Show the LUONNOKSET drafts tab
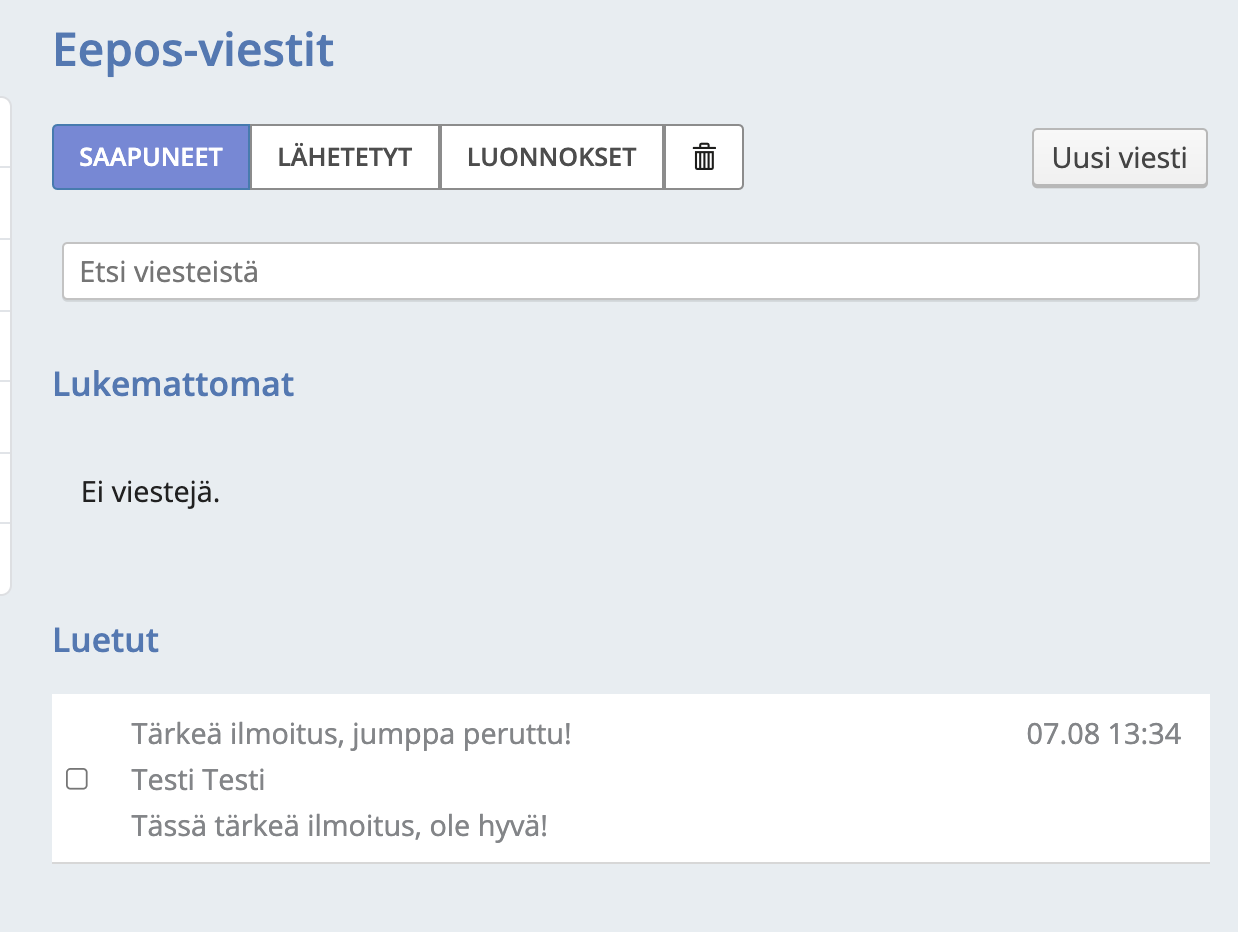This screenshot has height=932, width=1238. click(x=552, y=157)
